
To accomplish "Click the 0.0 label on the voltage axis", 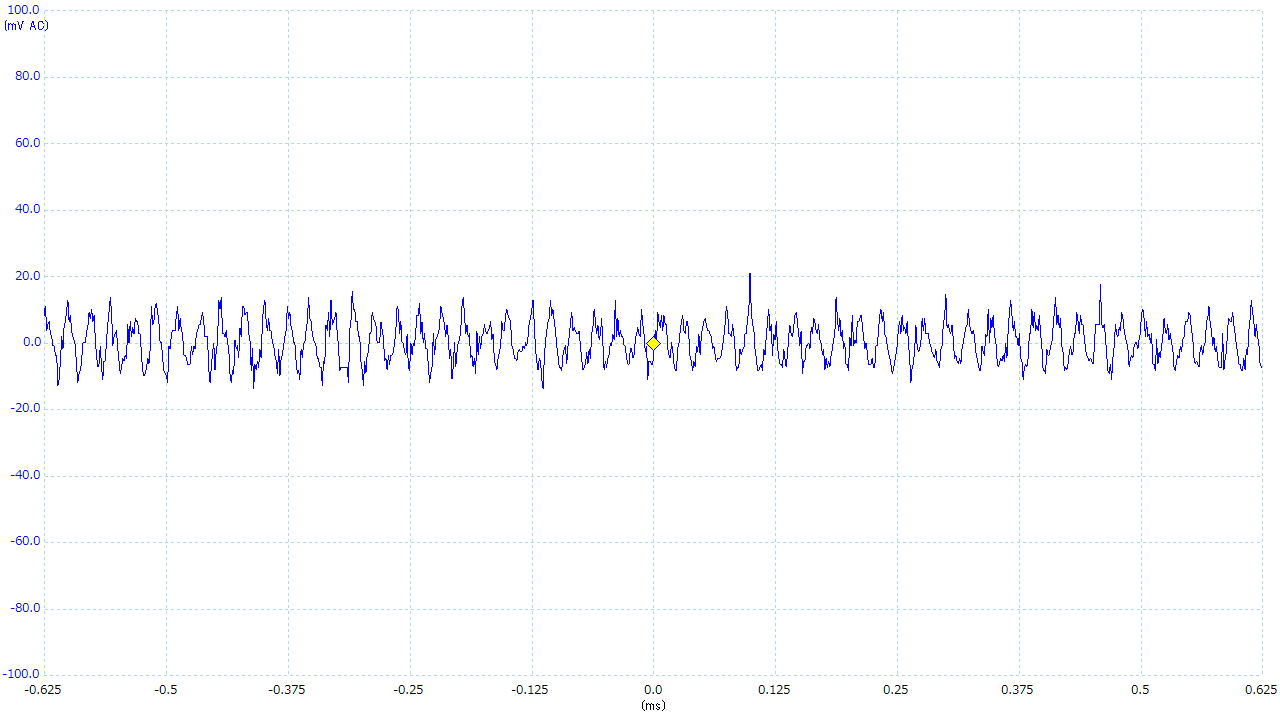I will tap(29, 343).
